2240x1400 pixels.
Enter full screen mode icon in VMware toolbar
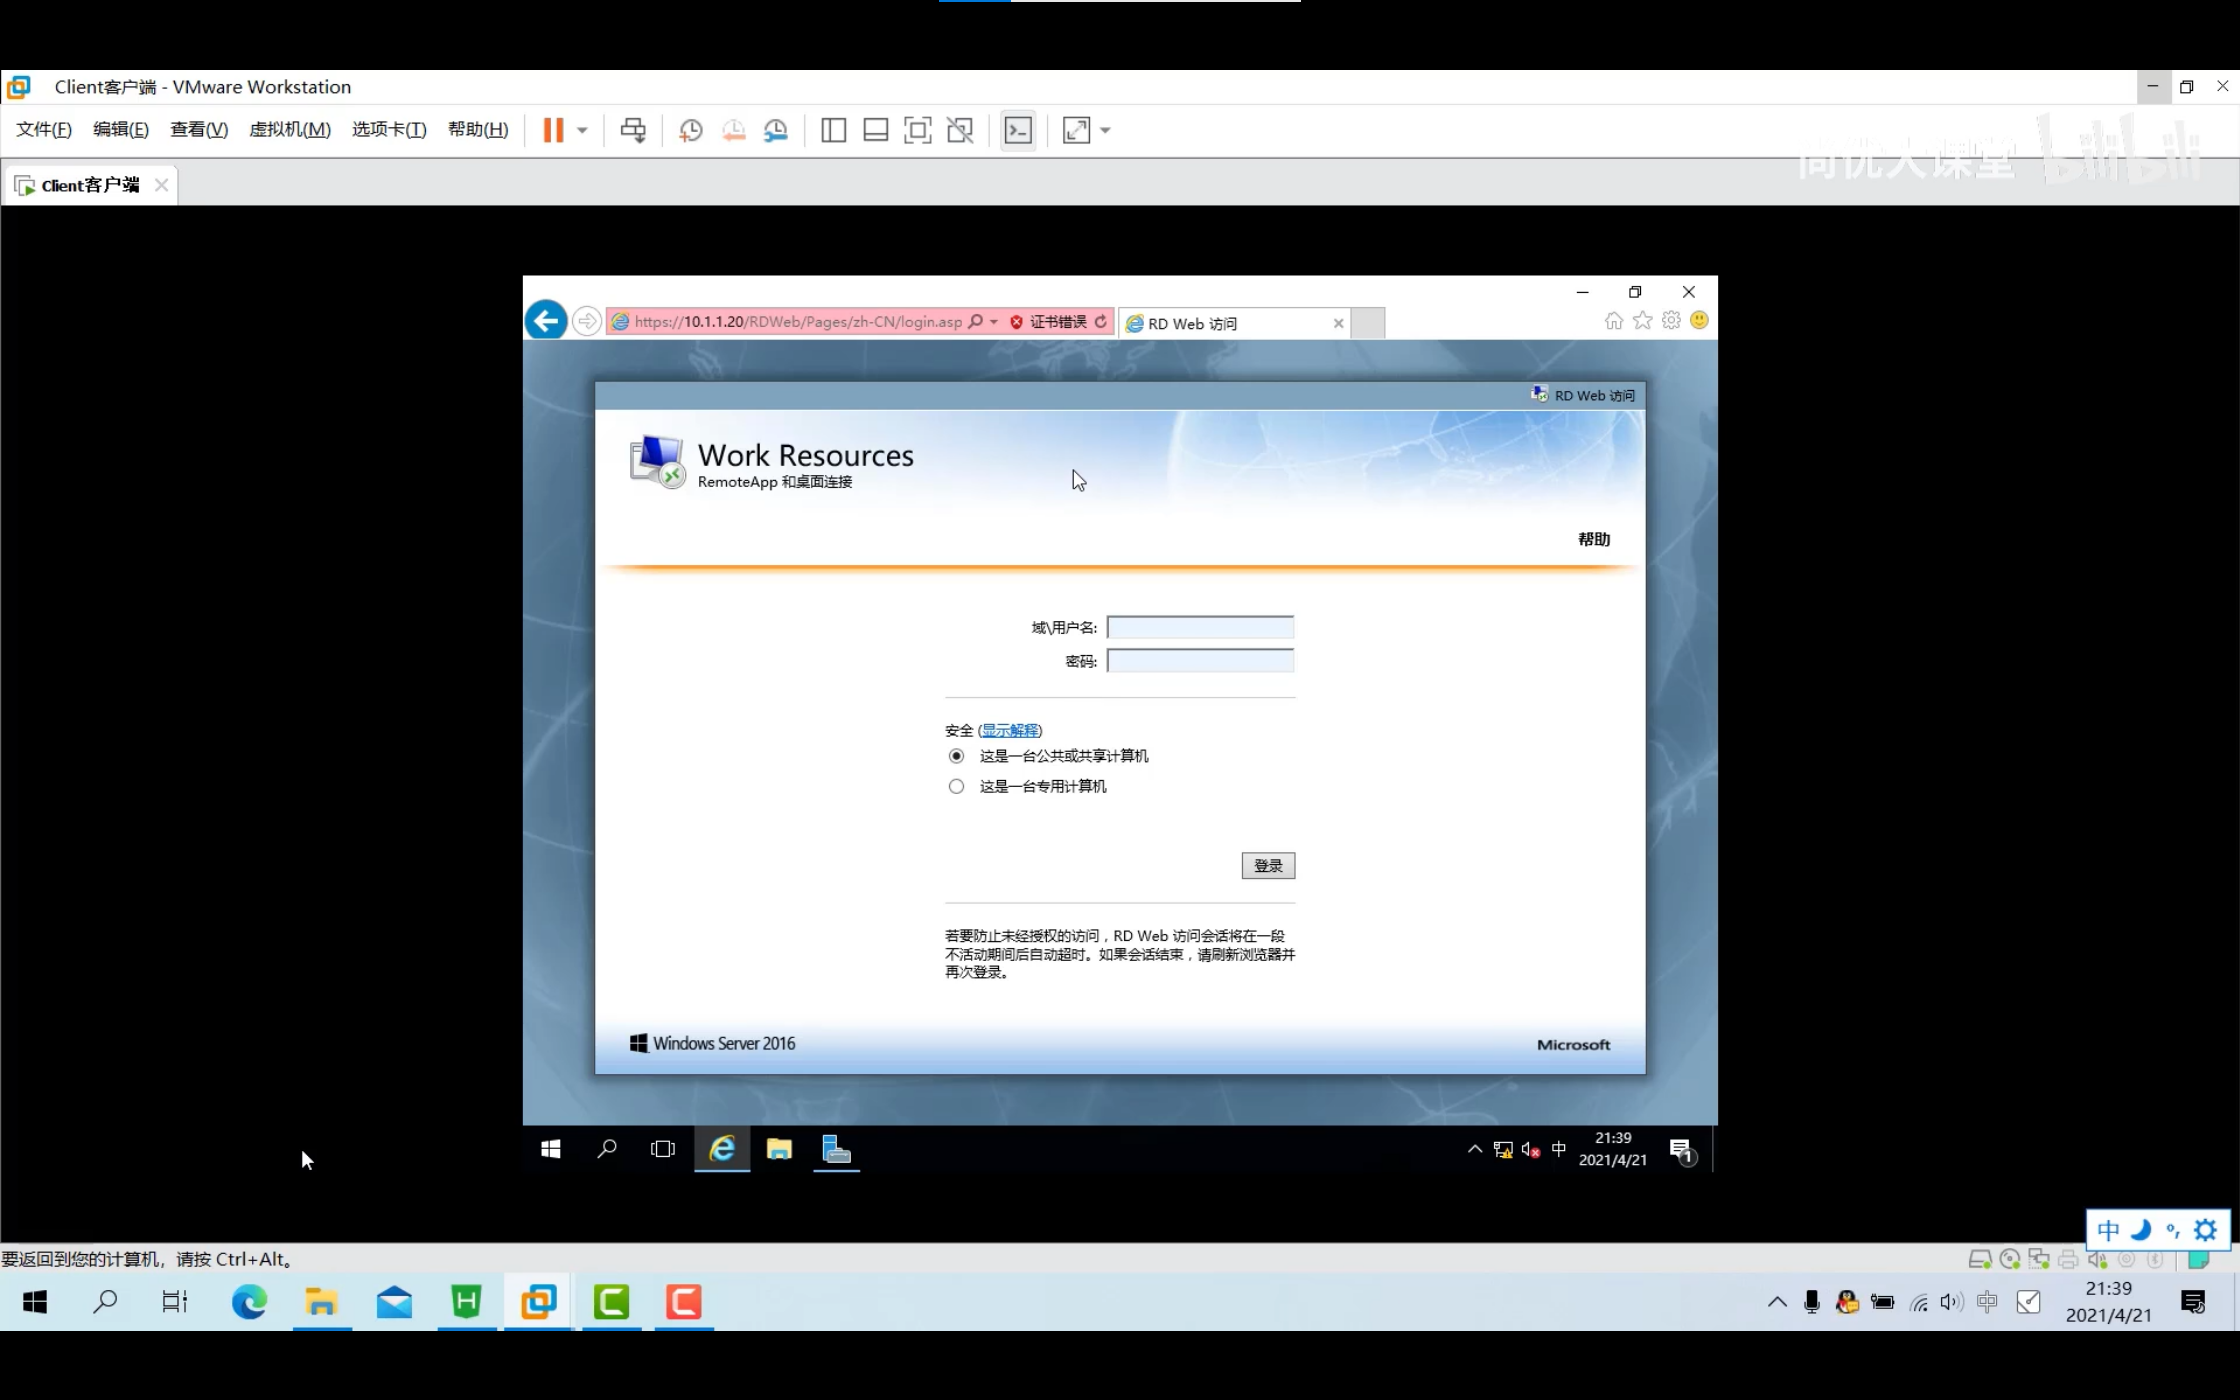click(x=917, y=130)
